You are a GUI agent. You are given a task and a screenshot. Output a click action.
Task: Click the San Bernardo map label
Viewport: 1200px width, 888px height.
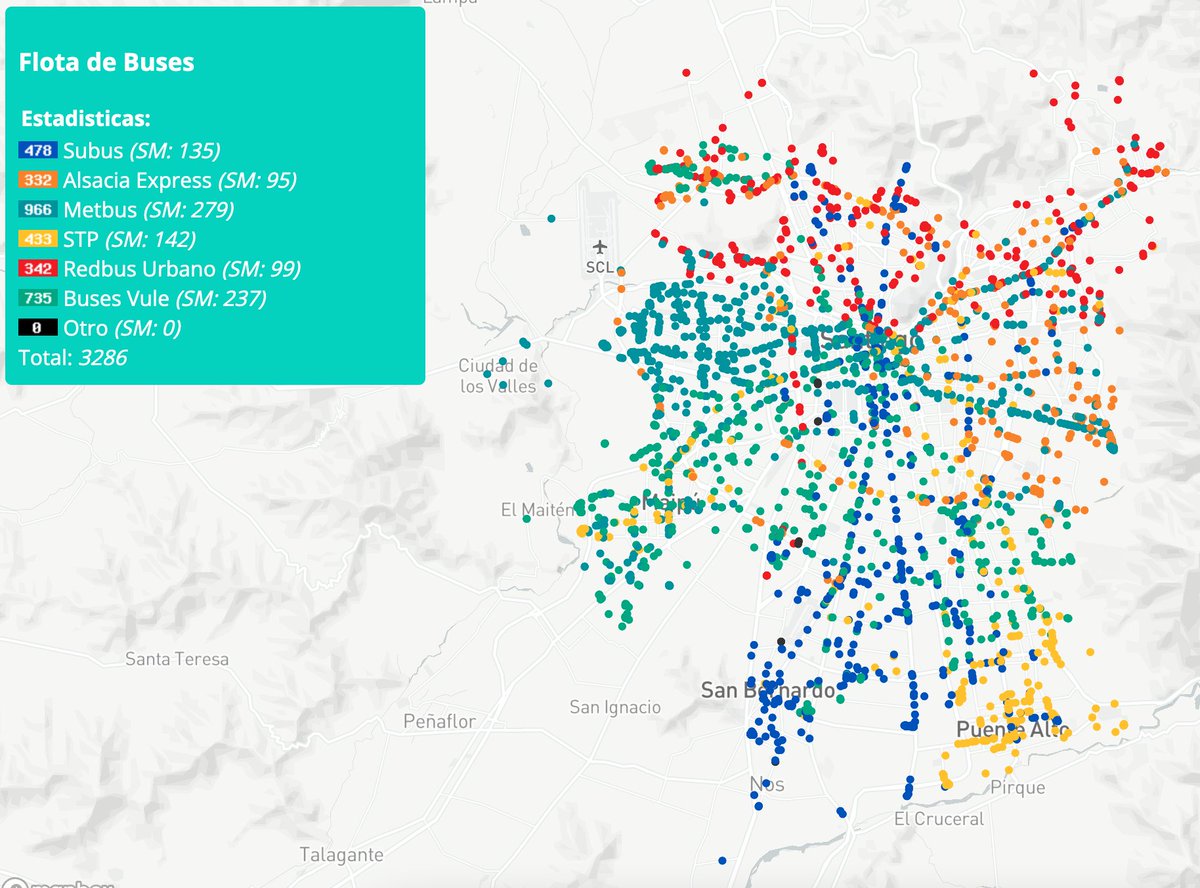pos(768,690)
